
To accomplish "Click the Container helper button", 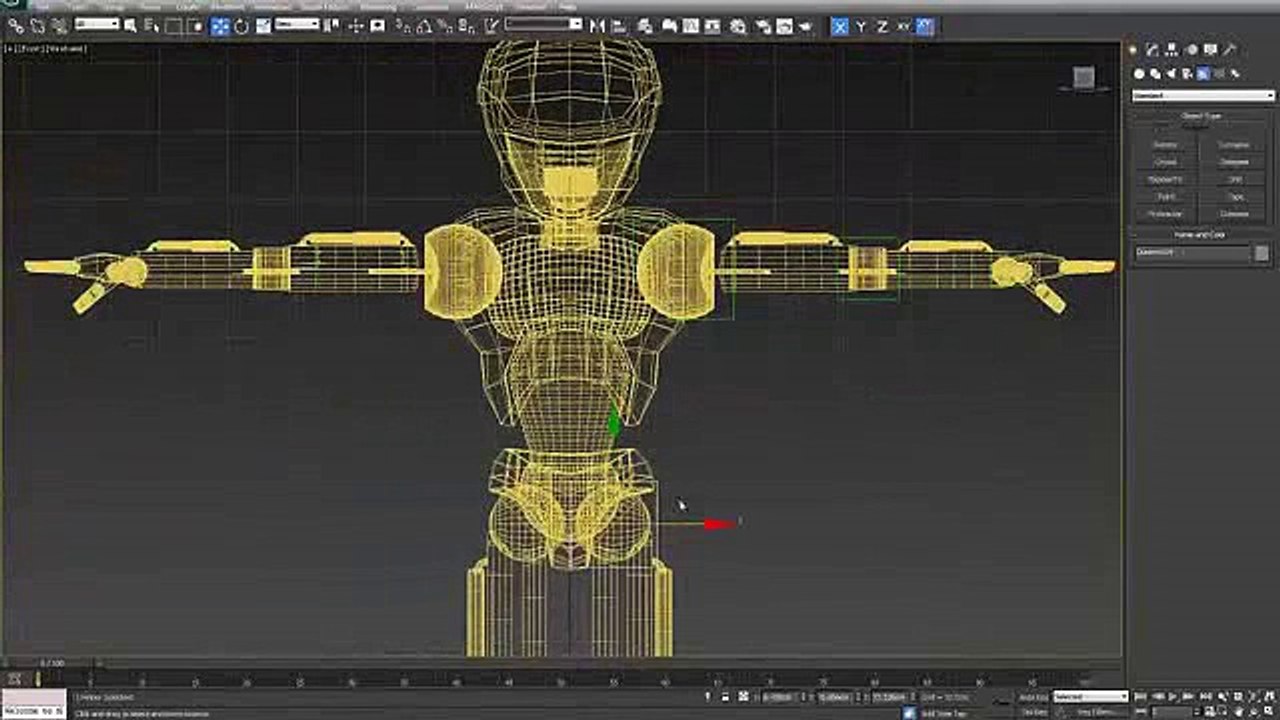I will [1235, 145].
